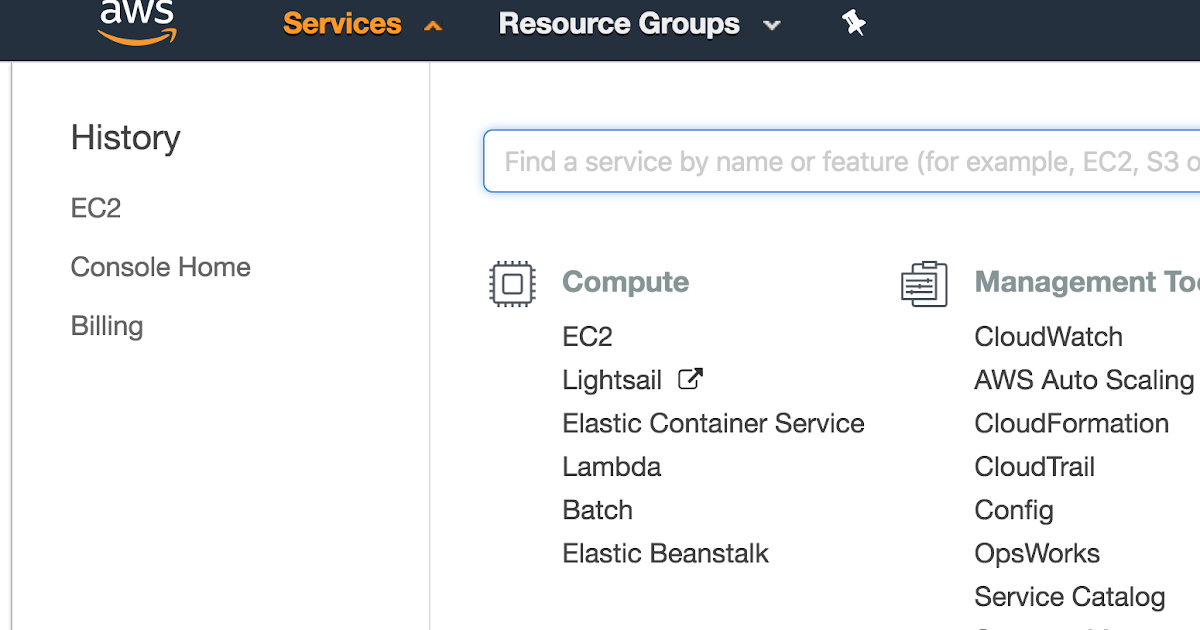Image resolution: width=1200 pixels, height=630 pixels.
Task: Click the Management Tools clipboard icon
Action: [924, 284]
